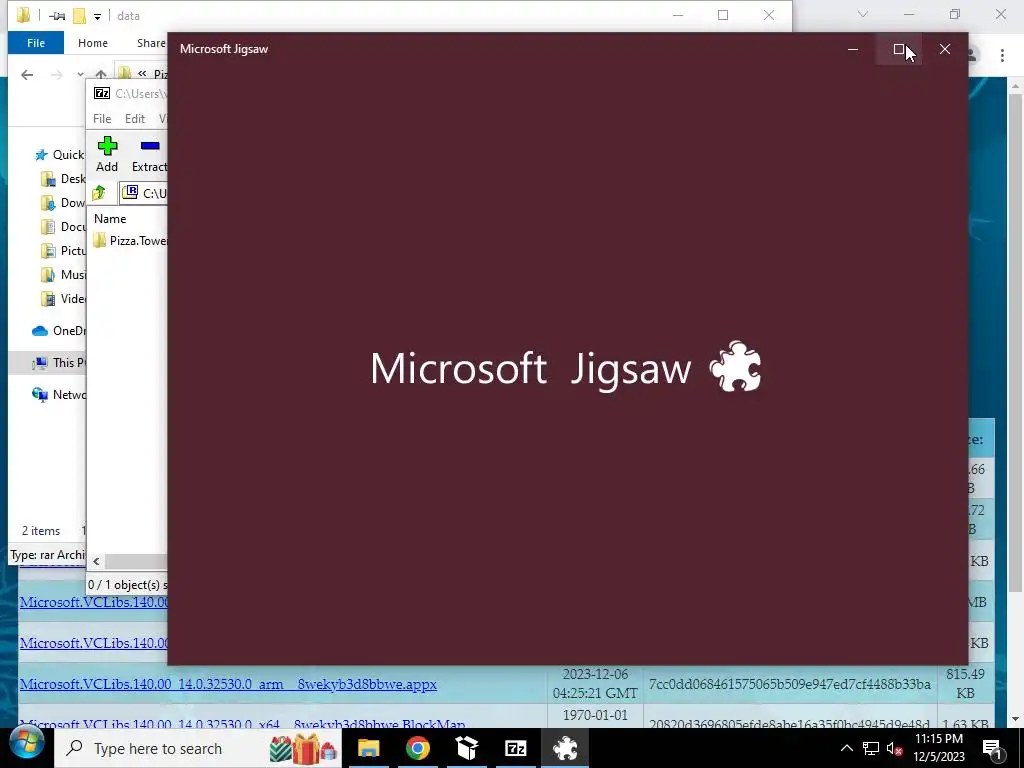Open the Quick Access toolbar customize dropdown
This screenshot has width=1024, height=768.
click(x=97, y=16)
